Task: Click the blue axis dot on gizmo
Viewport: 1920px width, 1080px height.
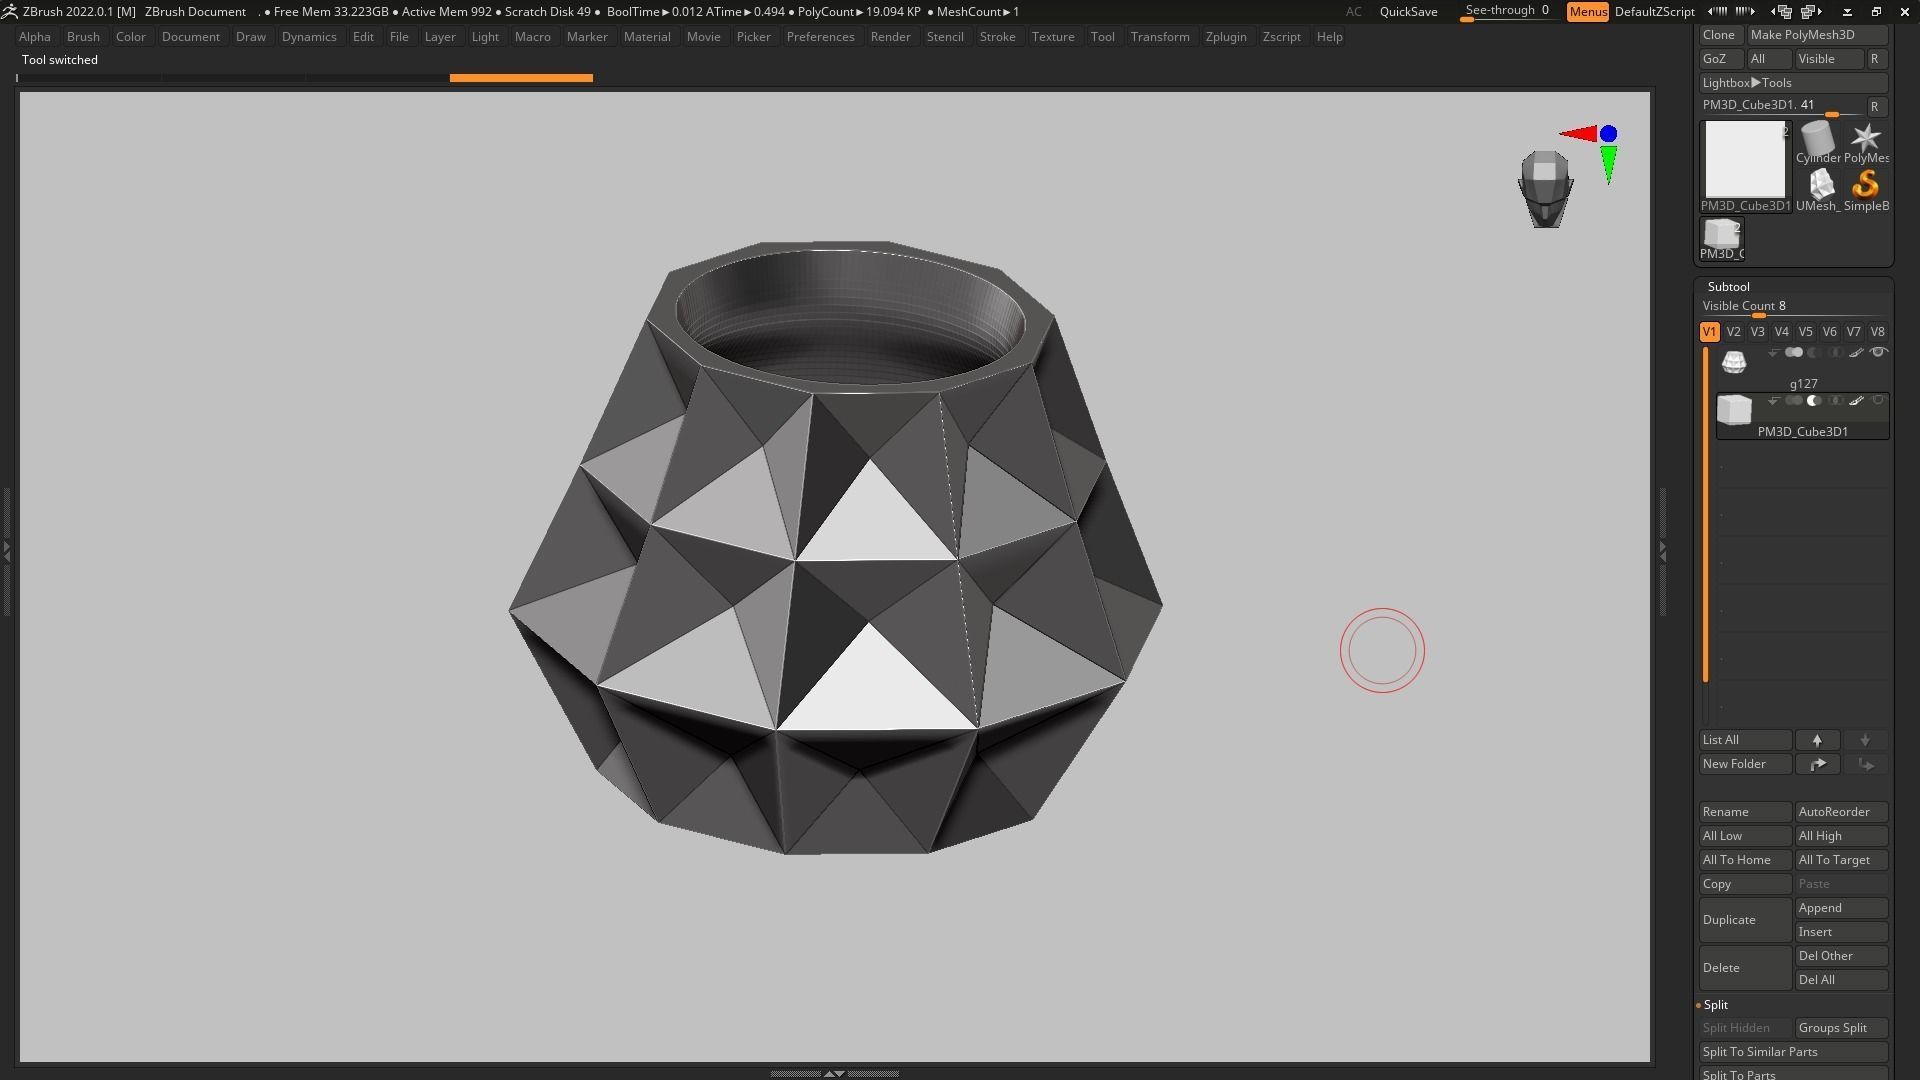Action: (1608, 133)
